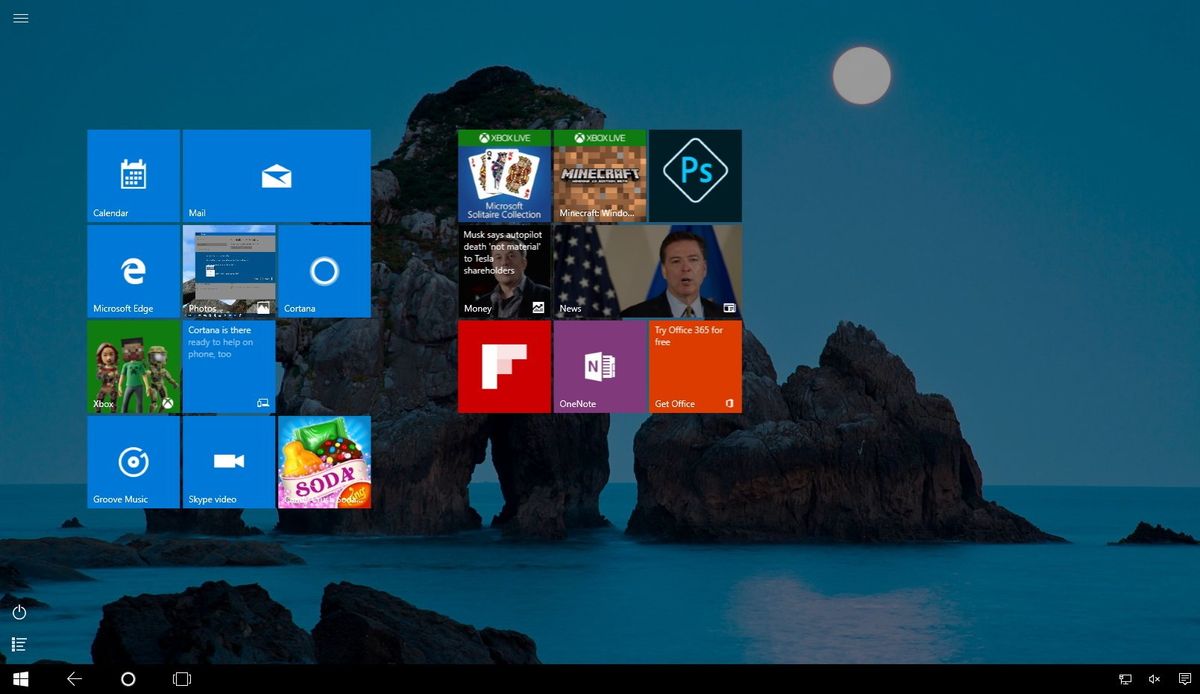Image resolution: width=1200 pixels, height=694 pixels.
Task: Open the Money tile's Tesla headline
Action: point(504,270)
